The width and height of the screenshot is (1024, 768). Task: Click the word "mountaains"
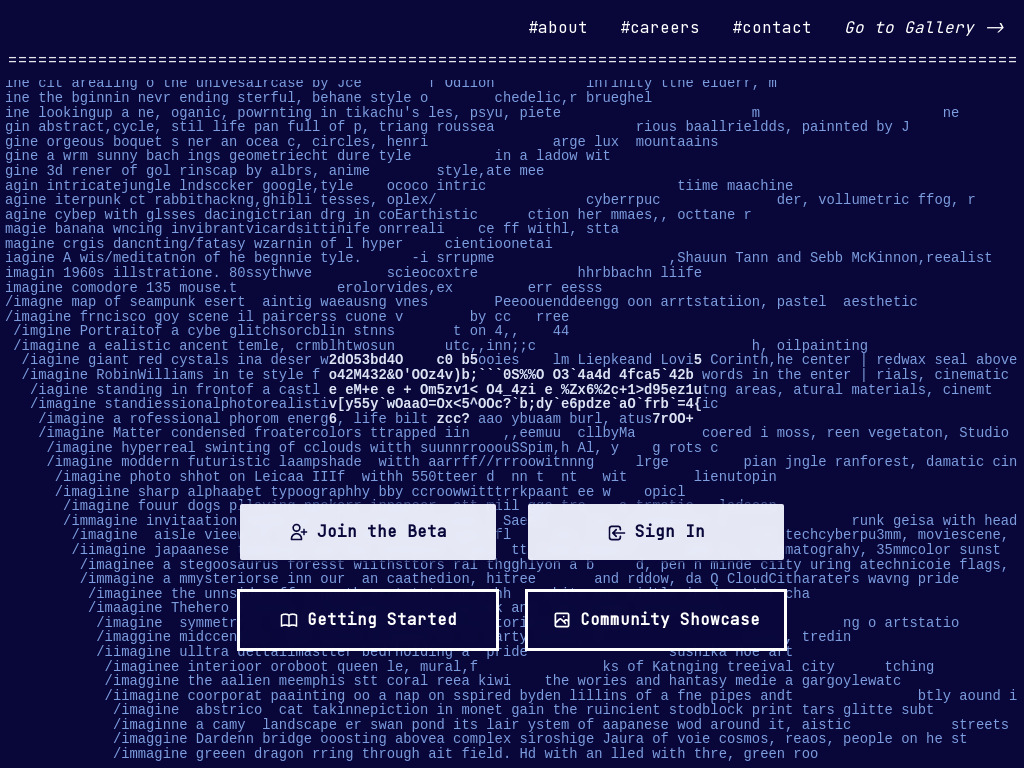pyautogui.click(x=677, y=142)
